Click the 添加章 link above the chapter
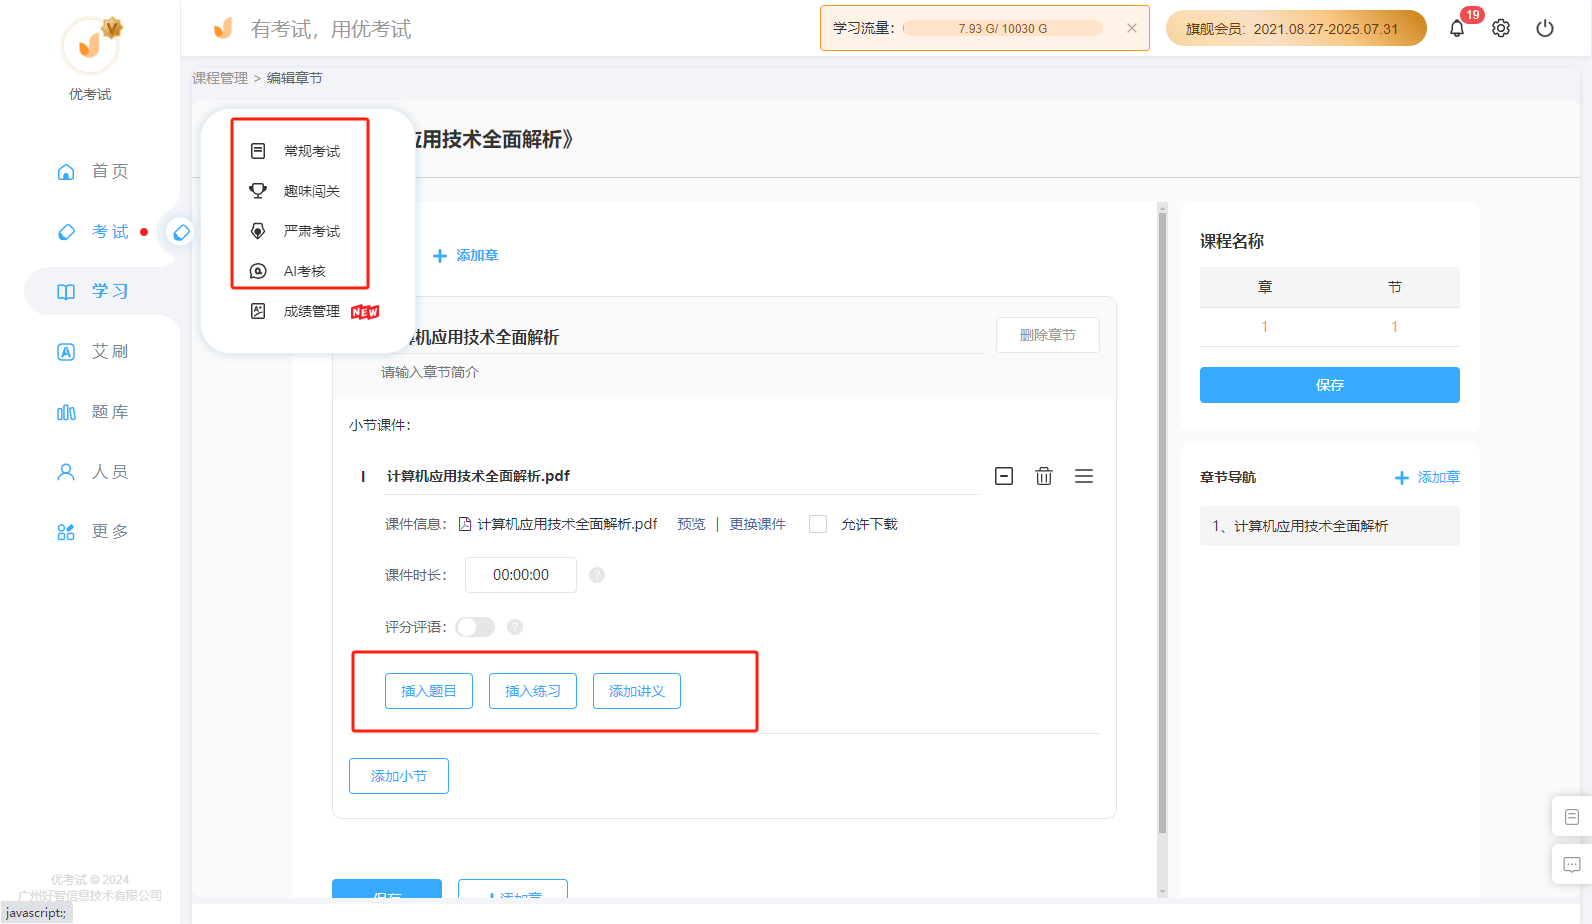The width and height of the screenshot is (1592, 924). pyautogui.click(x=465, y=256)
